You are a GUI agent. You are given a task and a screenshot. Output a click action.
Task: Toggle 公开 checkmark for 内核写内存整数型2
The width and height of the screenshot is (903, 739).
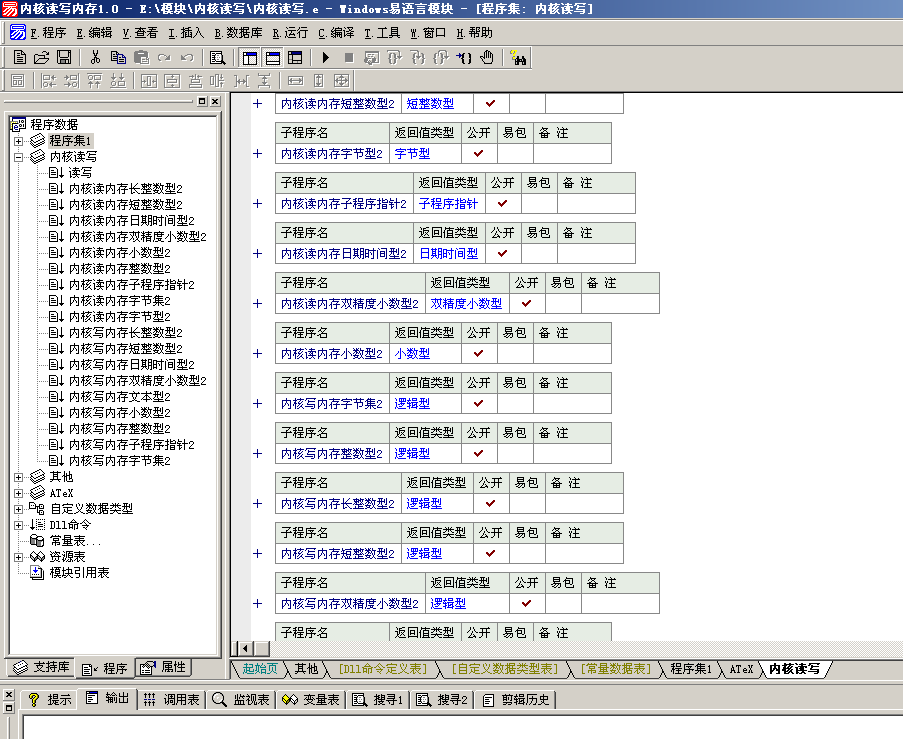click(479, 454)
